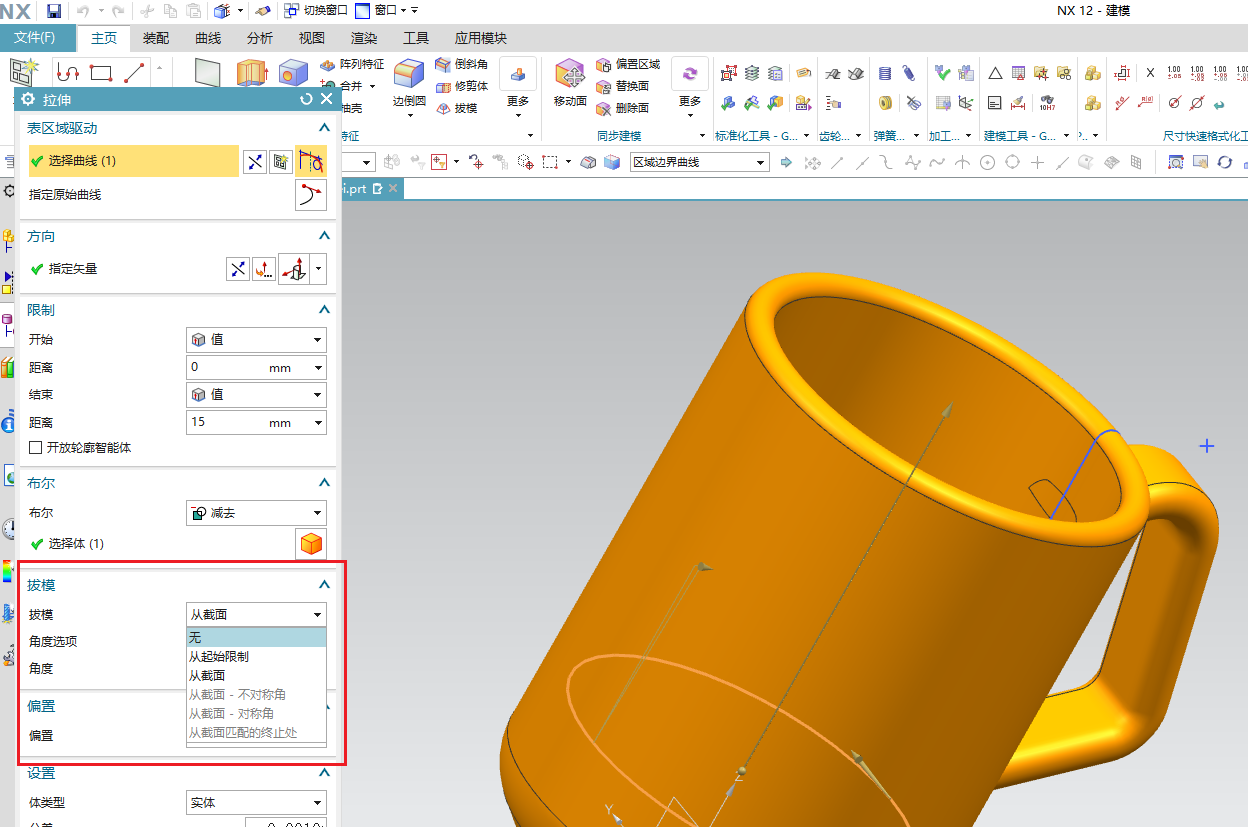
Task: Click the rectangle sketch tool icon
Action: click(100, 72)
